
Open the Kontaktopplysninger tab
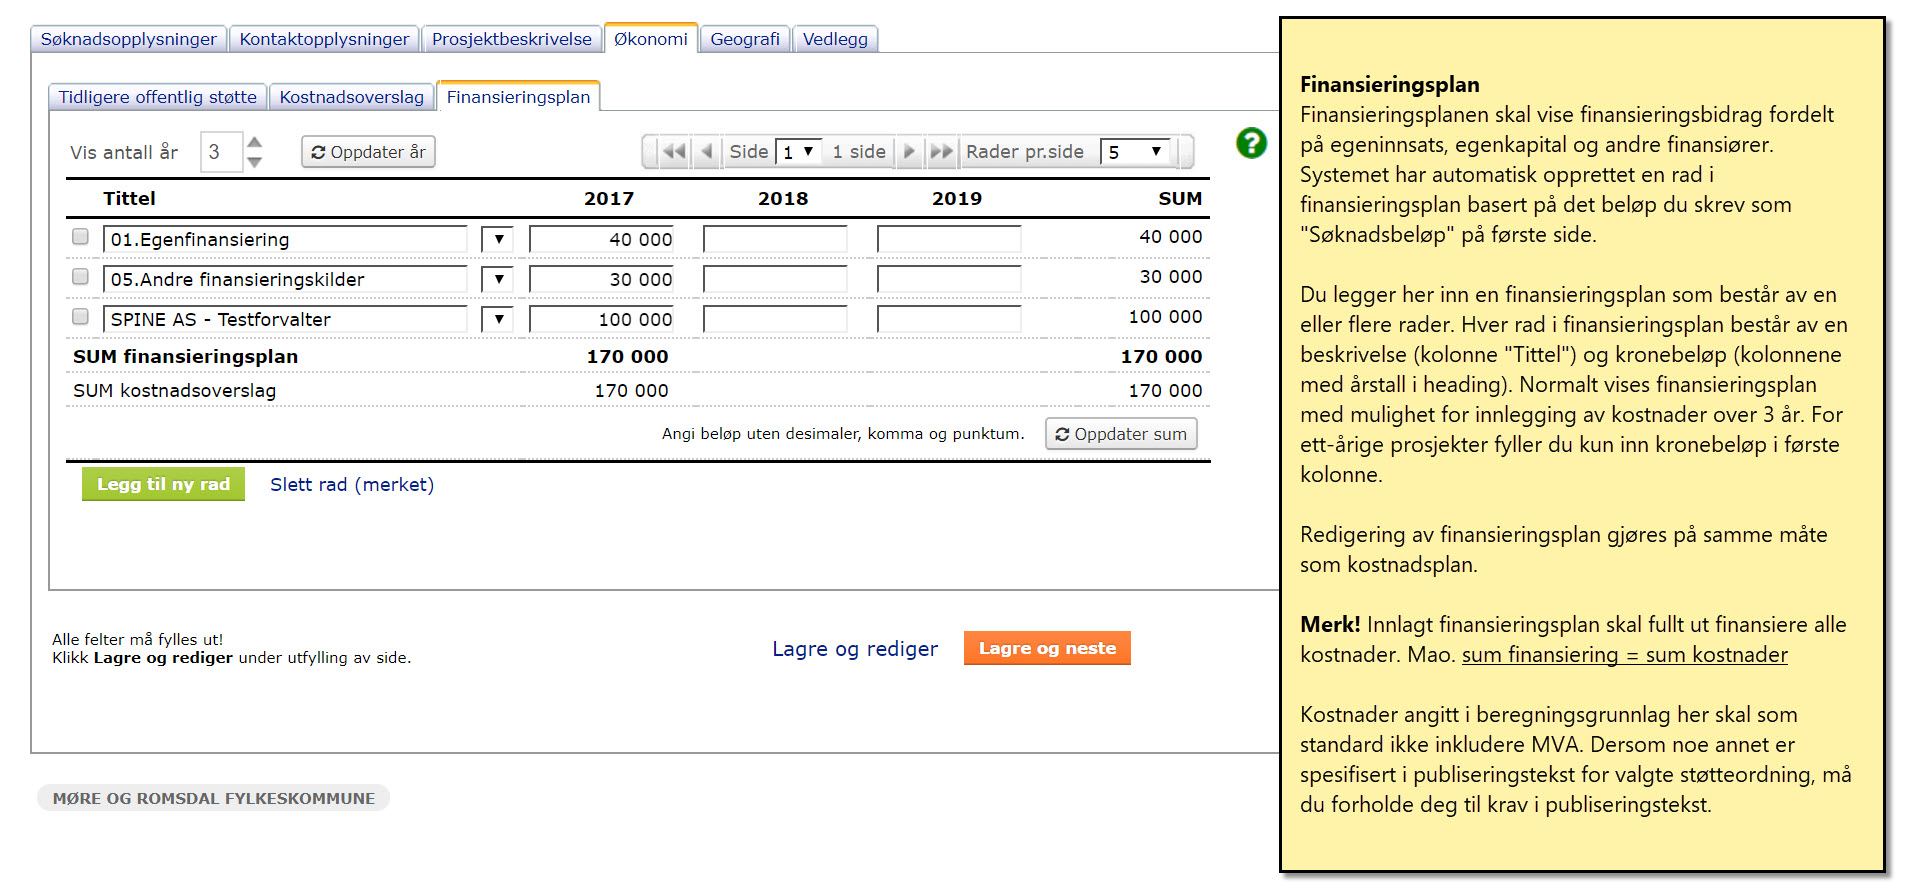tap(324, 39)
